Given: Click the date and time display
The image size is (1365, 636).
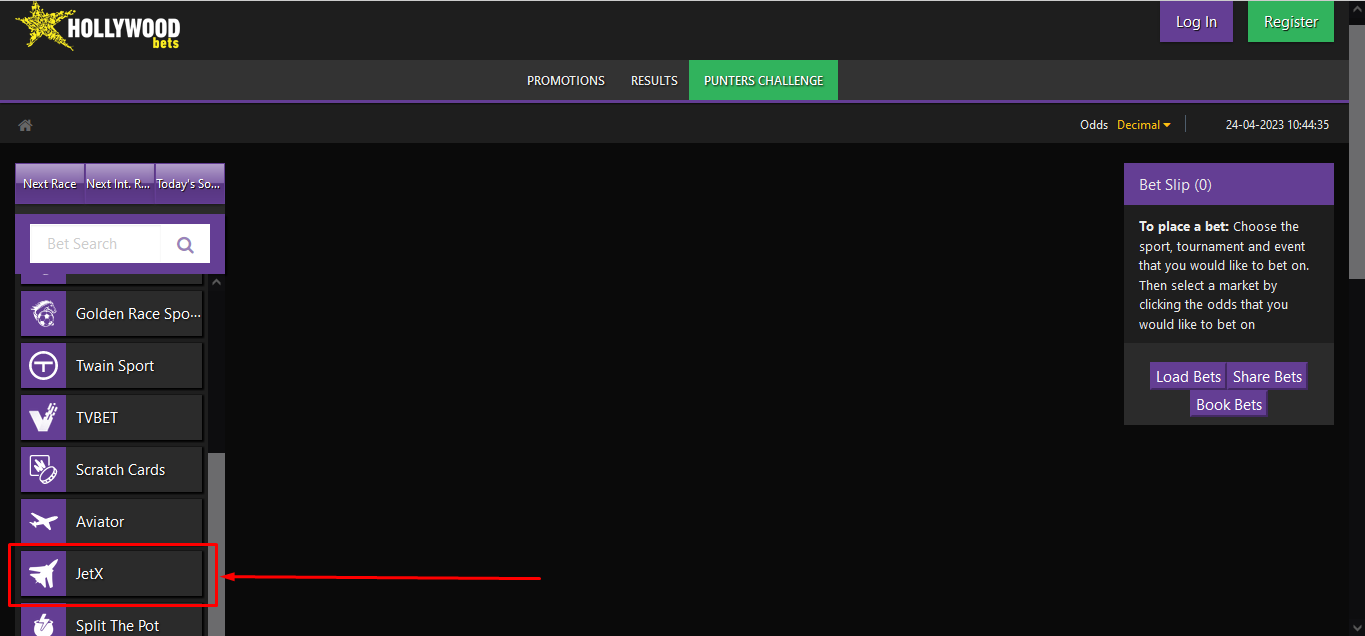Looking at the screenshot, I should click(1277, 125).
